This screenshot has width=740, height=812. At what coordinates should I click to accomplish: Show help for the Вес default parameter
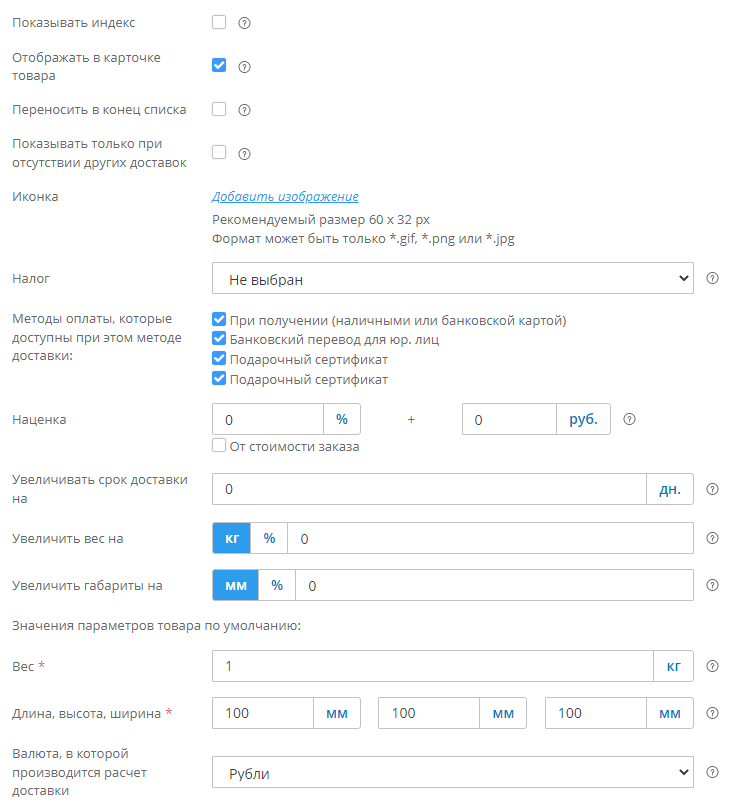click(713, 666)
